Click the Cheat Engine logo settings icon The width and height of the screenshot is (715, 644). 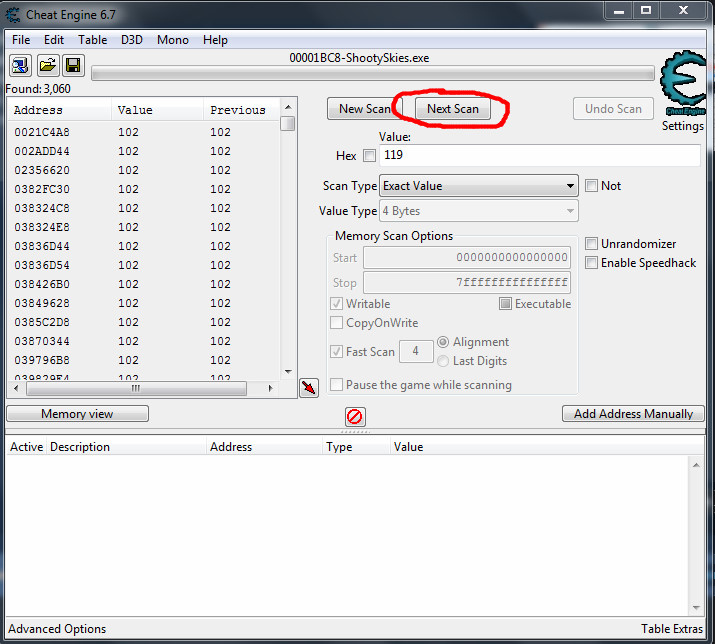683,83
